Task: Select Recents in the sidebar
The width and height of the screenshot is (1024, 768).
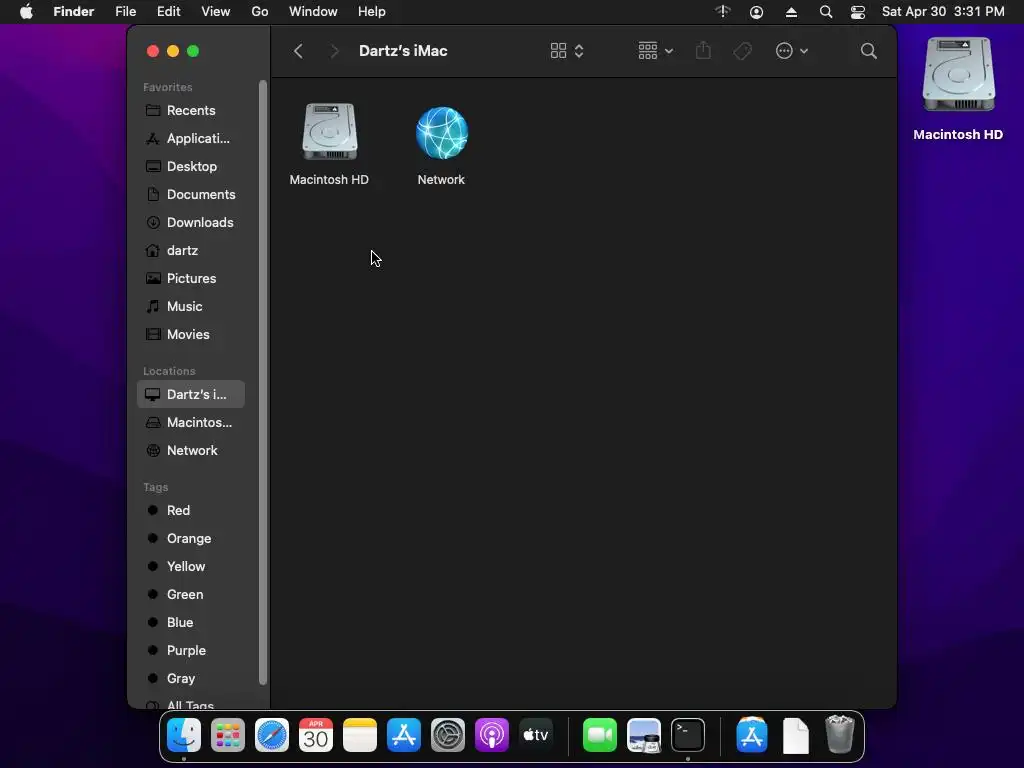Action: tap(191, 110)
